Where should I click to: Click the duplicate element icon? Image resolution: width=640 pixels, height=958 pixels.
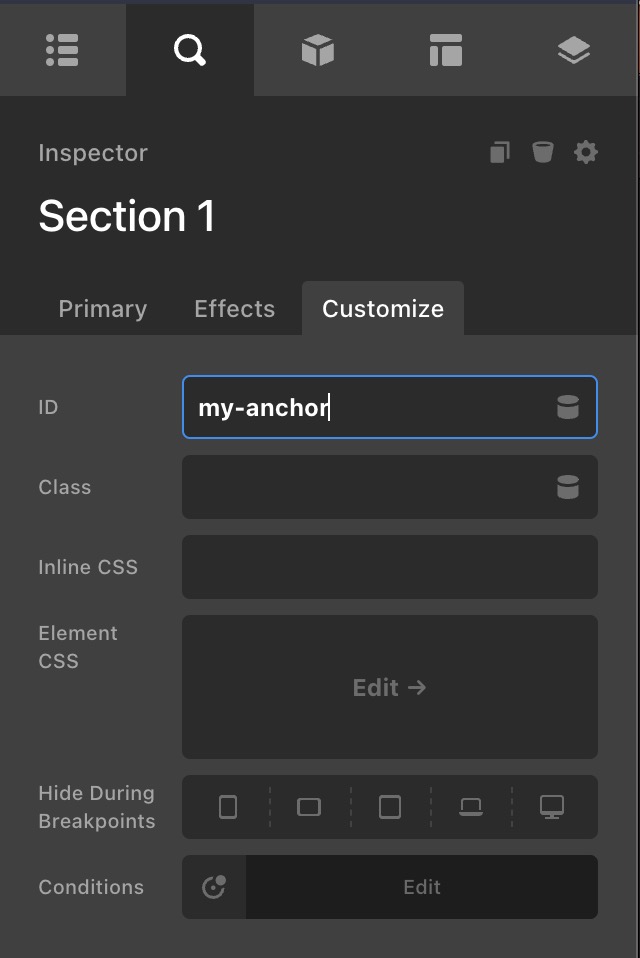coord(500,152)
